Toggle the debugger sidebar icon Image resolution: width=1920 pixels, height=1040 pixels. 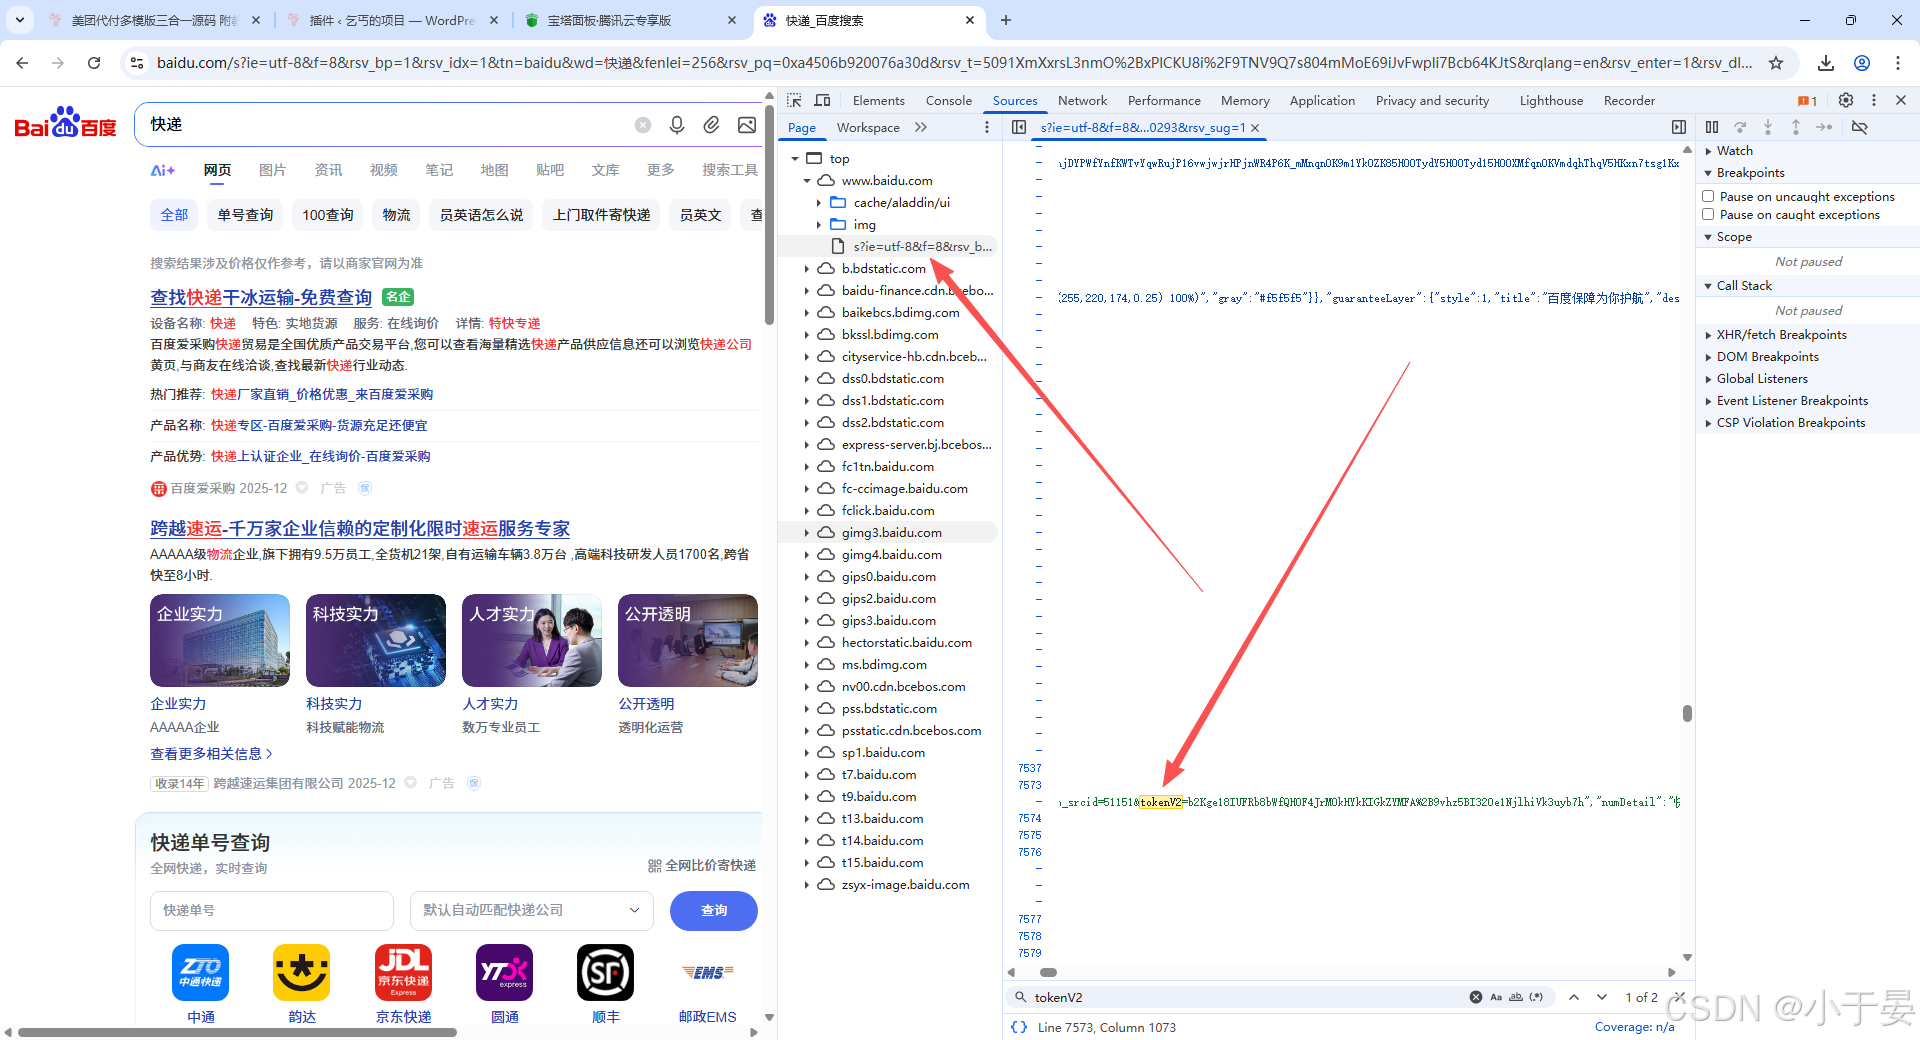(1679, 127)
